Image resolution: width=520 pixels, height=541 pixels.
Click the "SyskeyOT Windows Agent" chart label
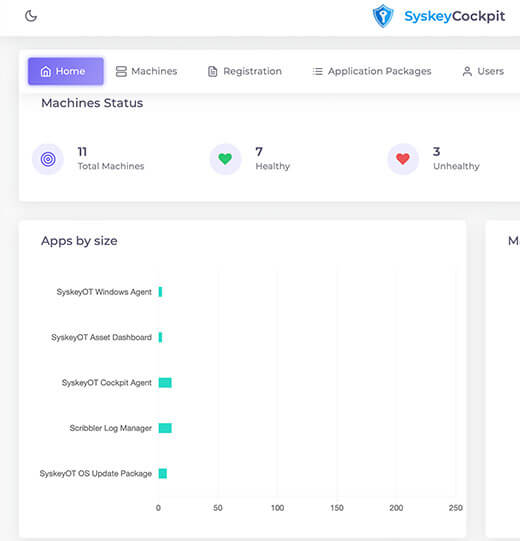pyautogui.click(x=104, y=292)
